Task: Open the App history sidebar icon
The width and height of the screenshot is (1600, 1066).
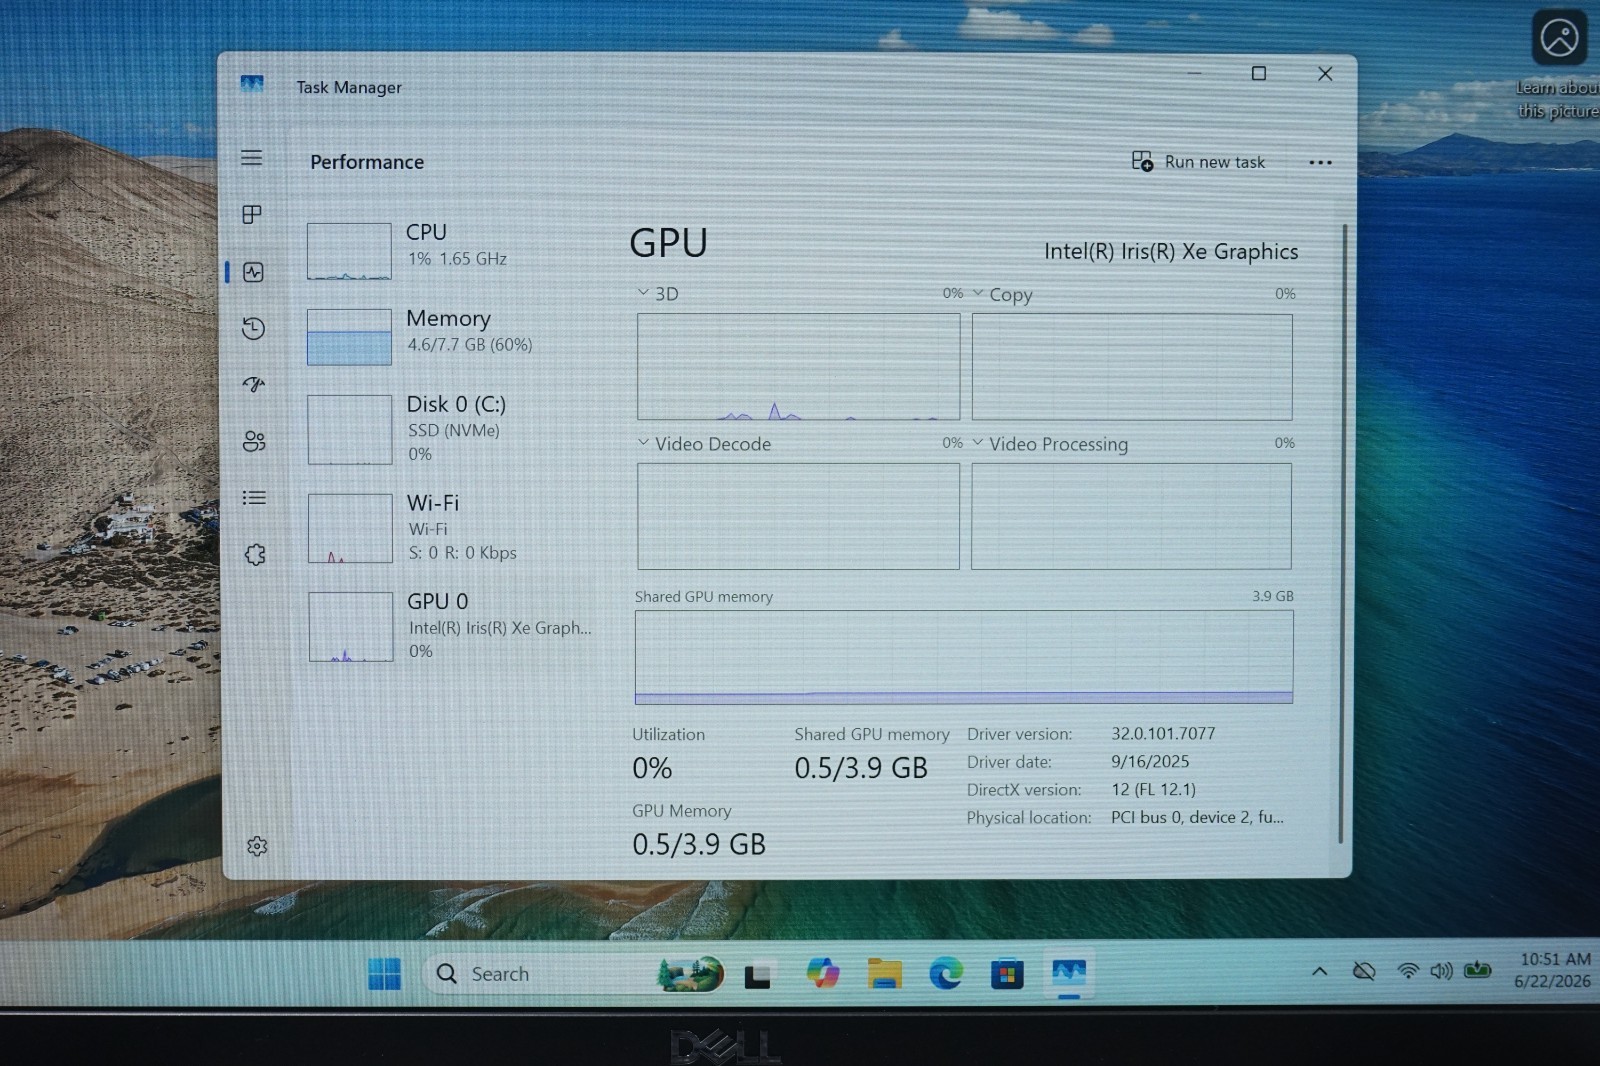Action: (x=253, y=328)
